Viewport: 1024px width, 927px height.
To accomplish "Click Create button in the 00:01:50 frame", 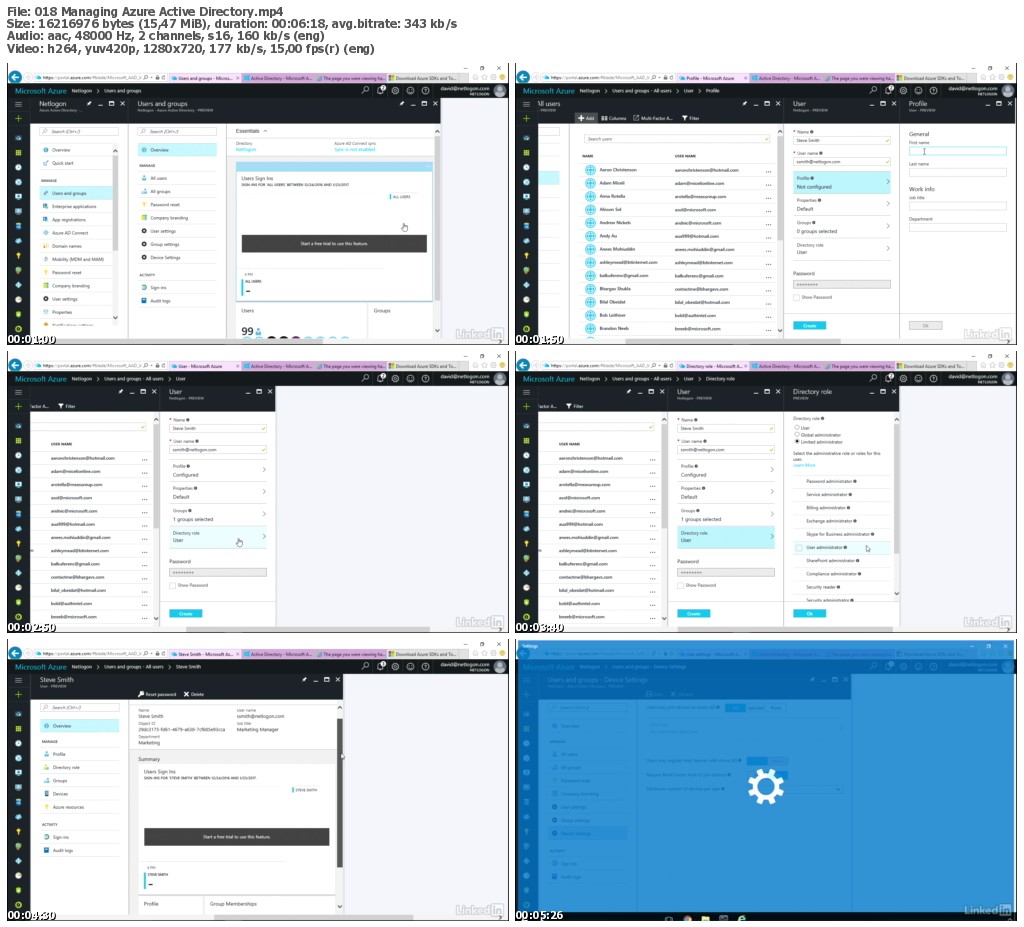I will [810, 325].
